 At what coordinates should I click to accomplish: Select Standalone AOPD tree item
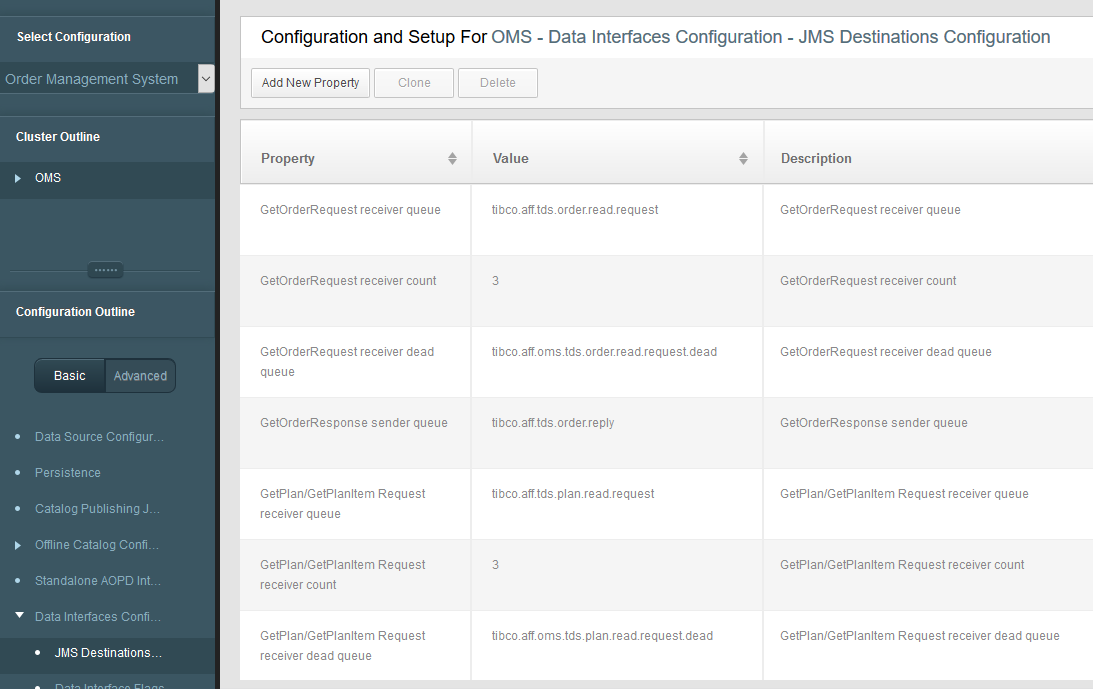98,581
